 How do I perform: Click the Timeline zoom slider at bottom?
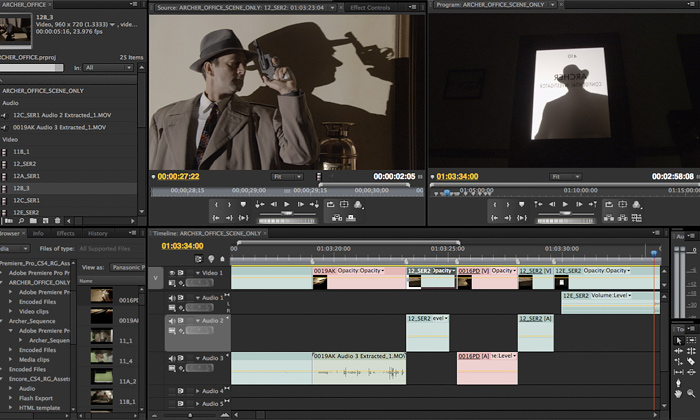click(190, 415)
